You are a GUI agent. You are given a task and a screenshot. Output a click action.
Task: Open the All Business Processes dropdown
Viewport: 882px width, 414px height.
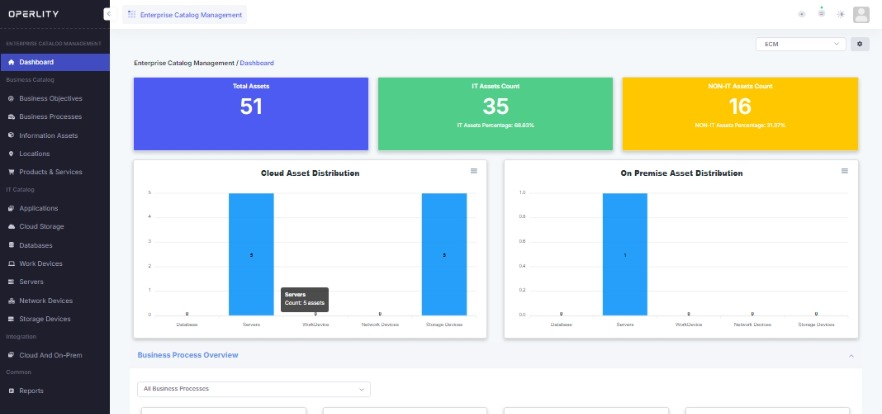pyautogui.click(x=253, y=388)
